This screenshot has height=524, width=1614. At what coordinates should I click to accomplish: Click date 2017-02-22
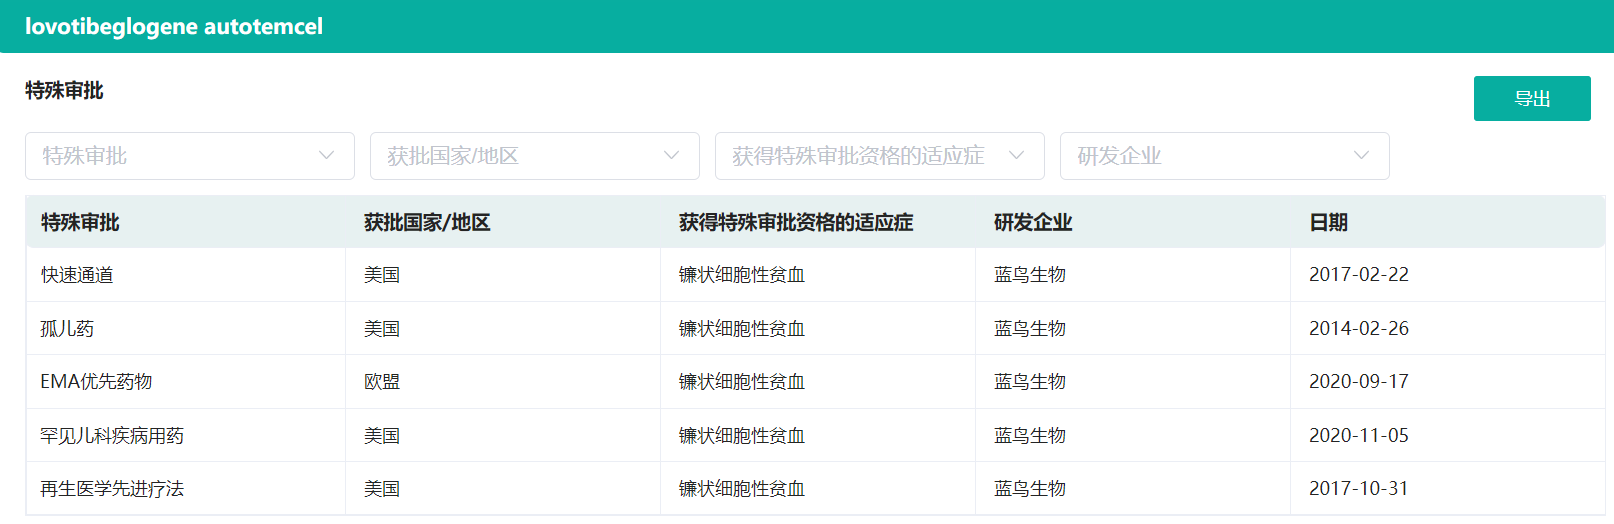pos(1359,275)
